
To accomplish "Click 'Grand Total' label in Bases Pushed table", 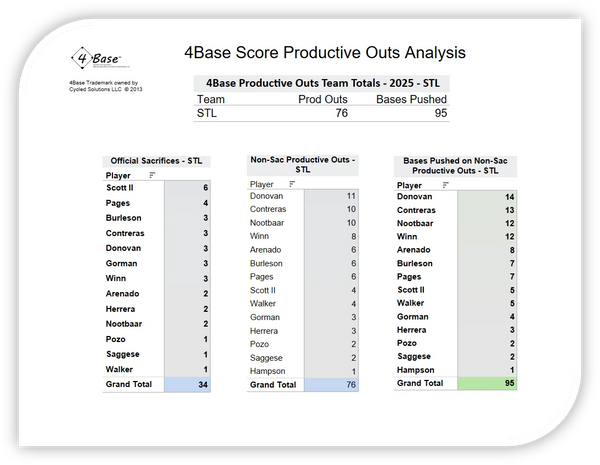I will click(420, 383).
